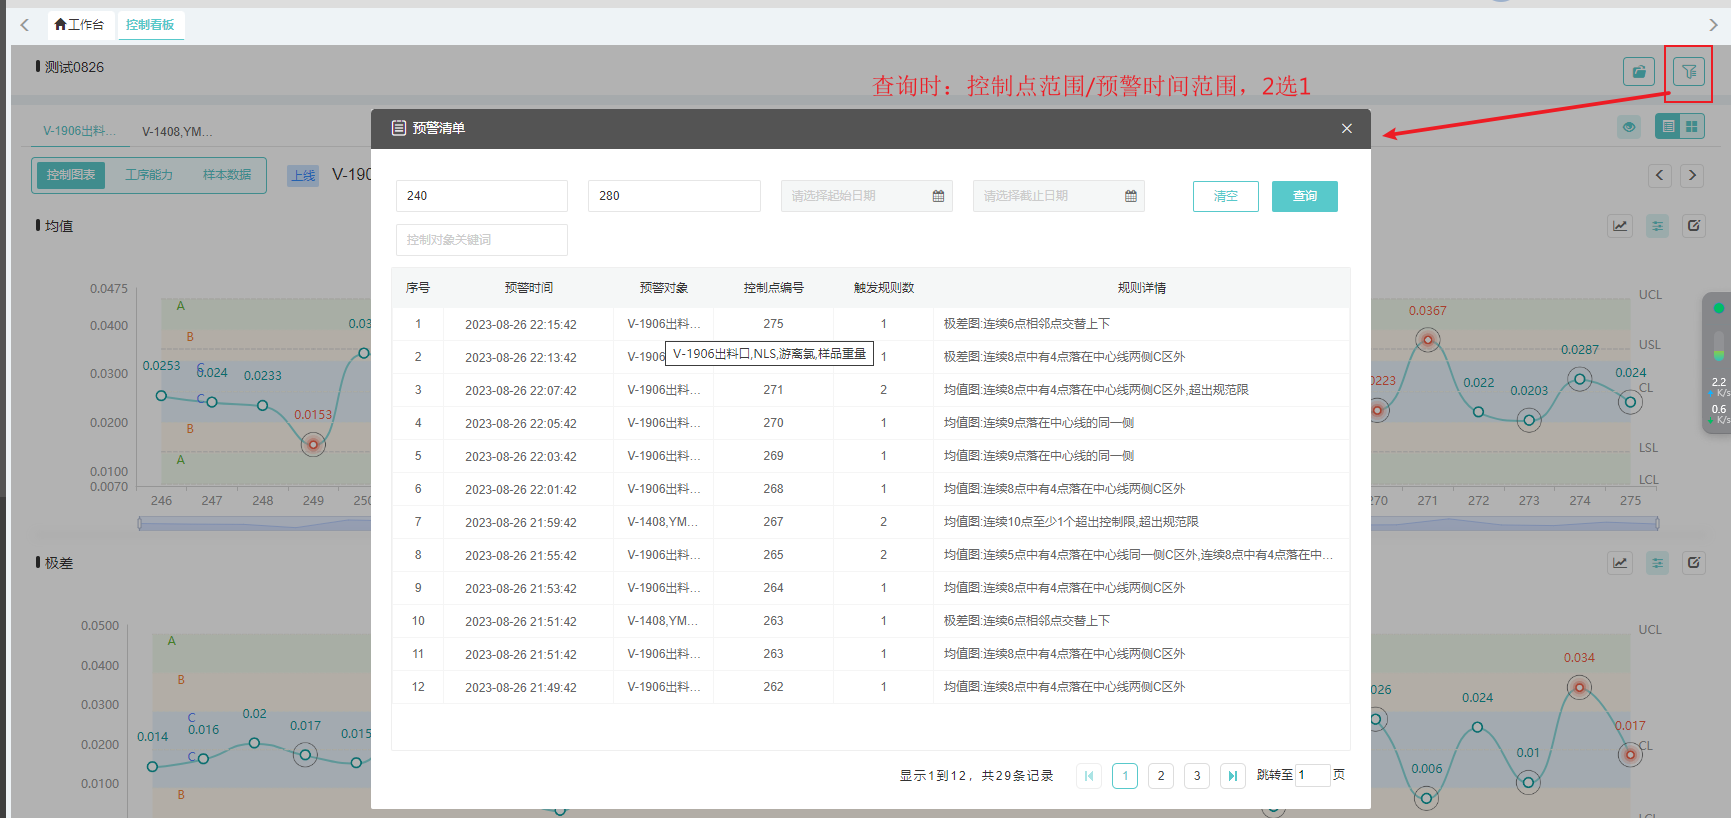The height and width of the screenshot is (818, 1731).
Task: Switch dashboard to grid view layout
Action: click(x=1692, y=126)
